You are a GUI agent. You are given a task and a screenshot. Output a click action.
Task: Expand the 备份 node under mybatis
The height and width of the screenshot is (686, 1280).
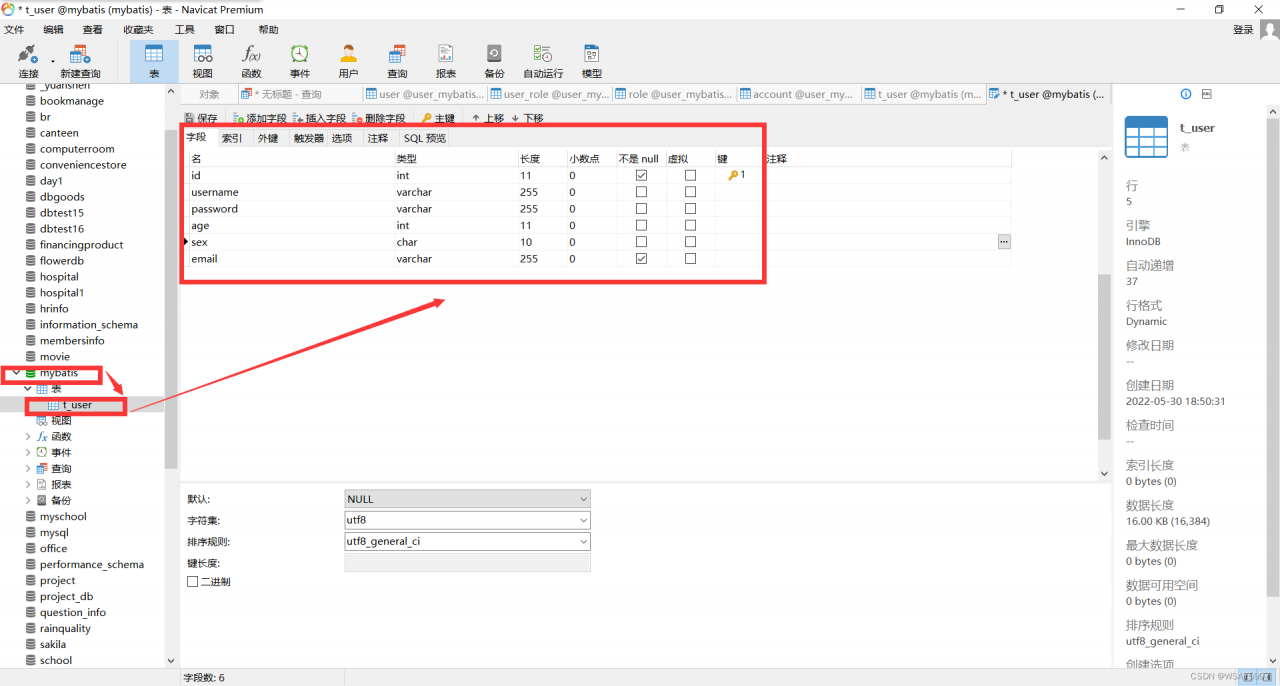28,501
